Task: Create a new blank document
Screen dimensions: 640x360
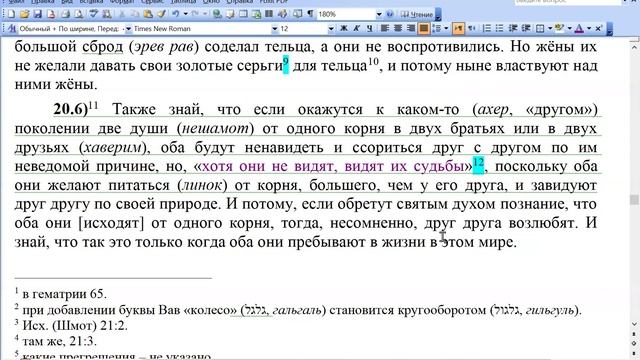Action: 11,14
